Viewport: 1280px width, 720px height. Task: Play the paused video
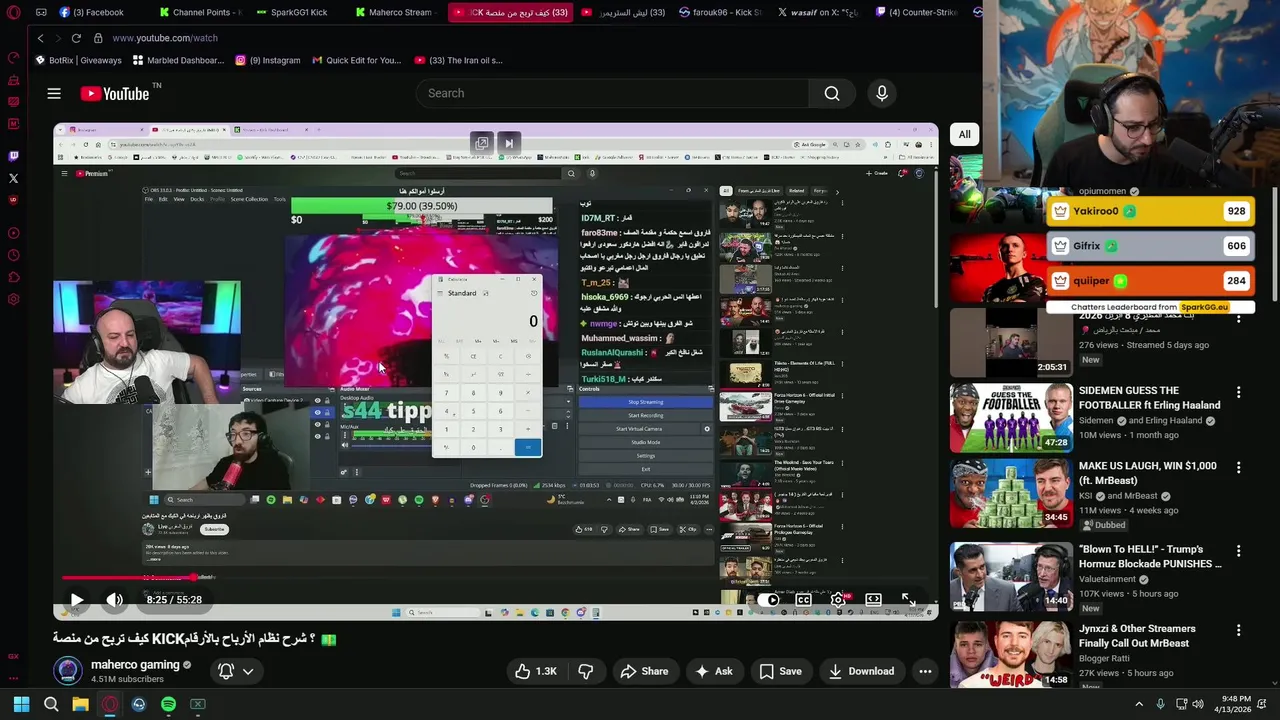[x=76, y=600]
